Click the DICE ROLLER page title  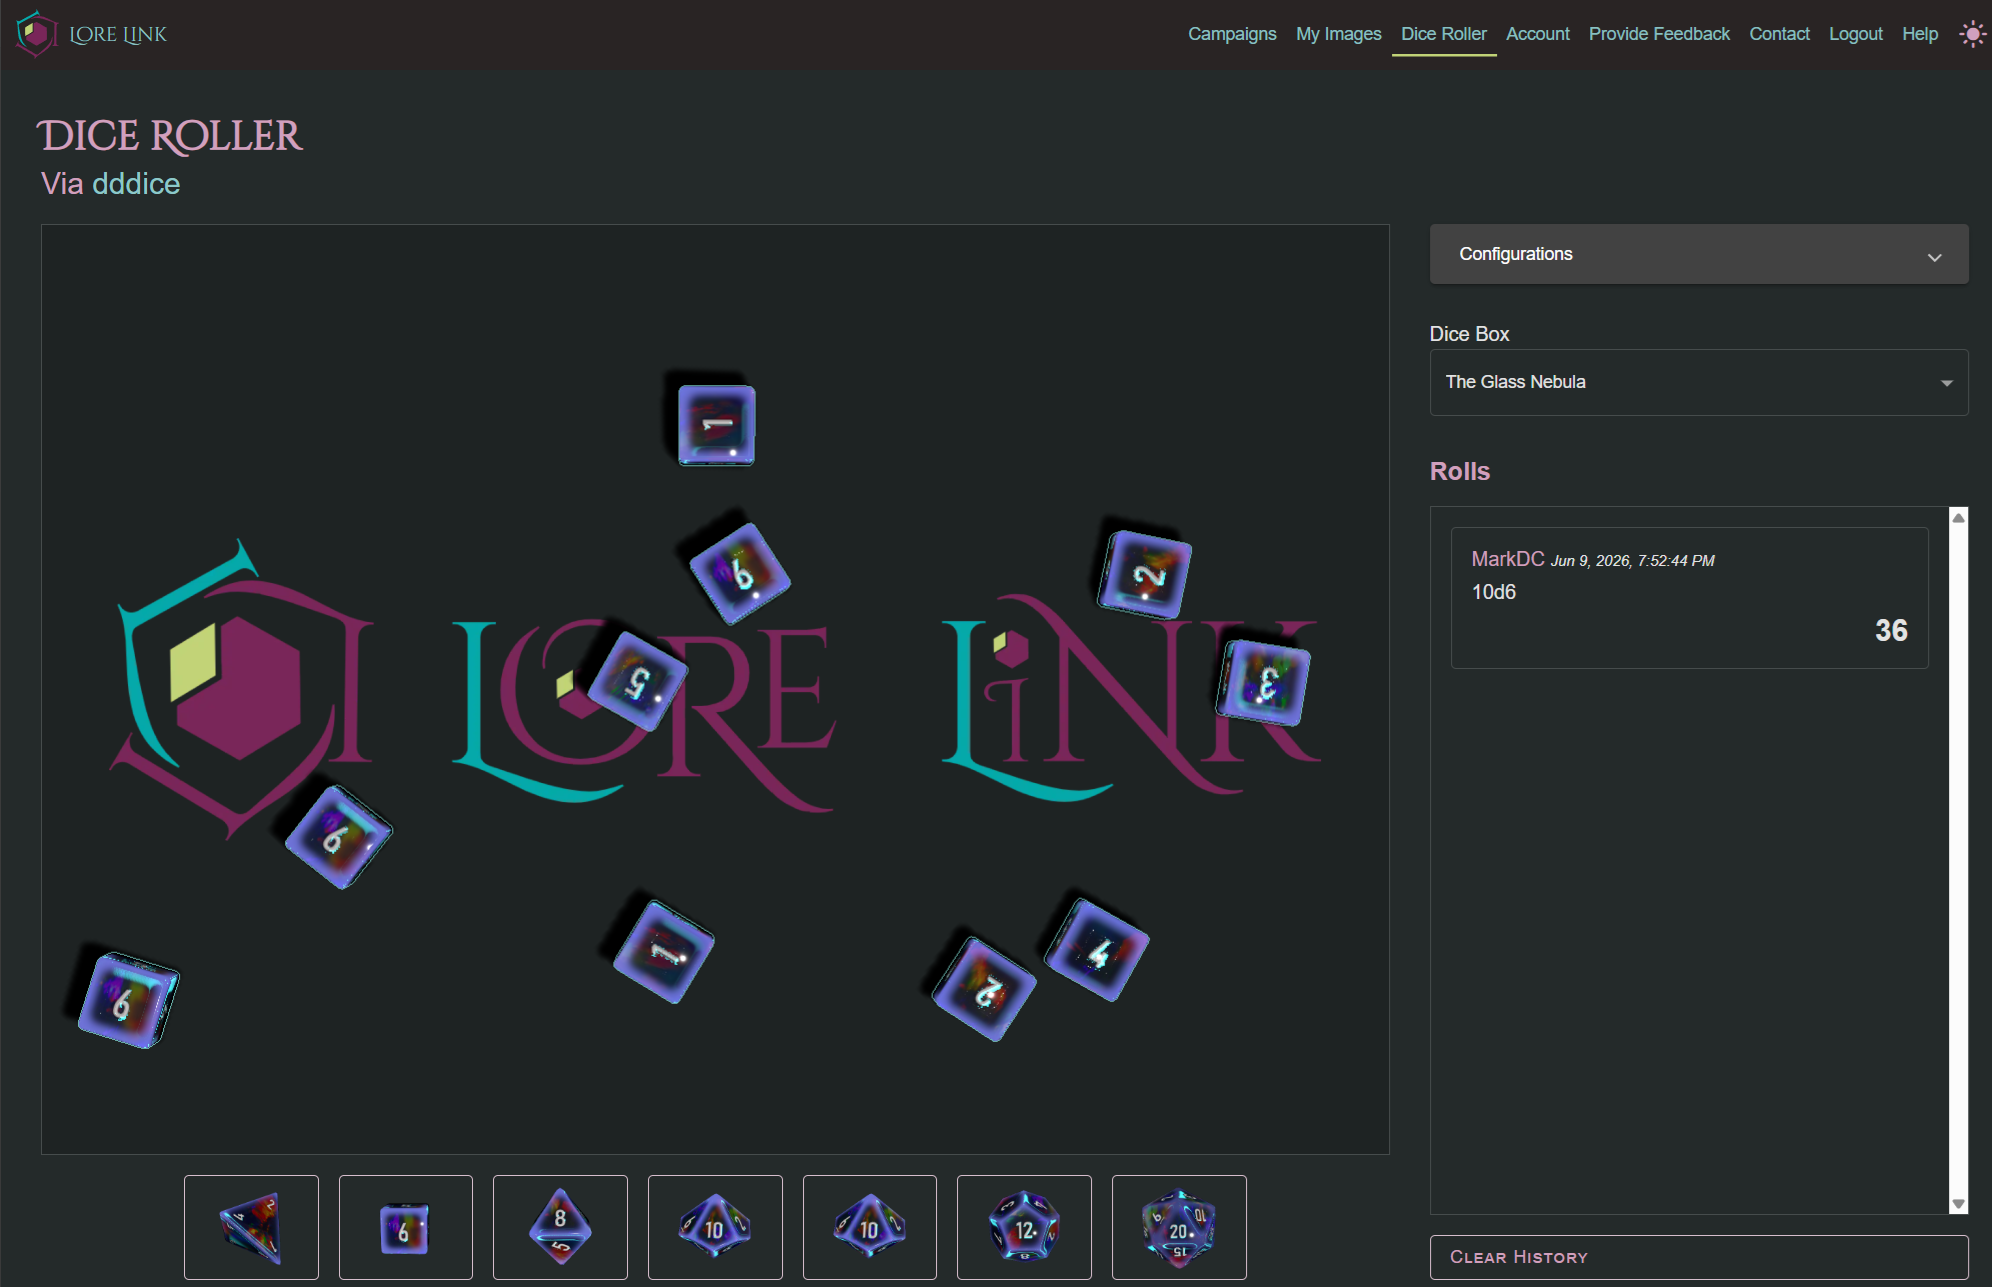pos(170,136)
